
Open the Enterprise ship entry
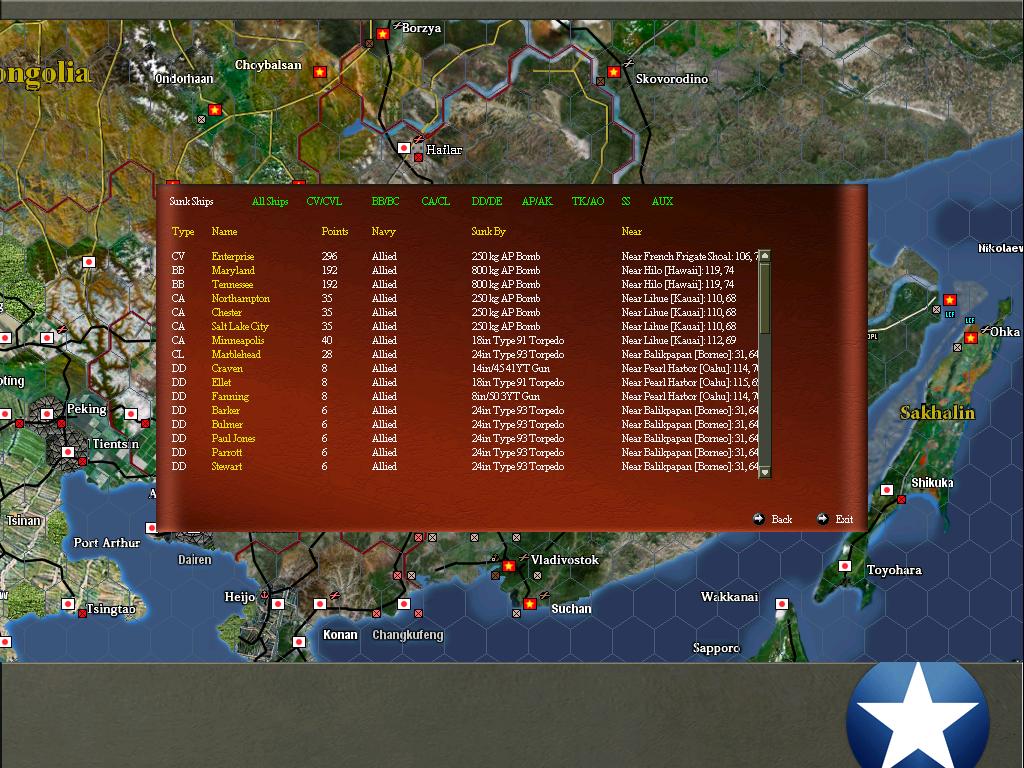(x=232, y=257)
